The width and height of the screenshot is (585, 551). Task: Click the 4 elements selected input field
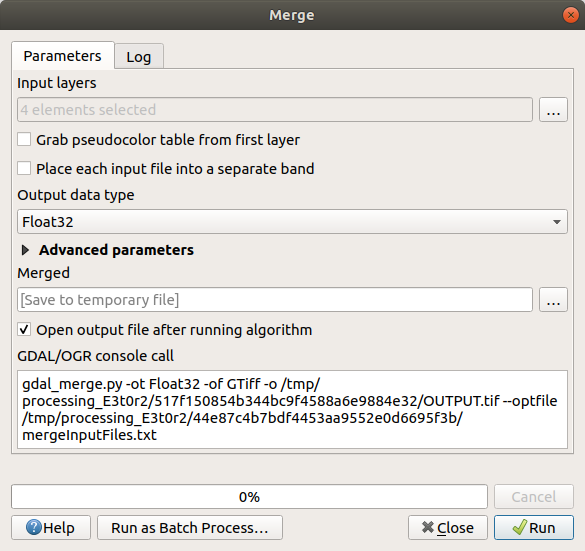275,110
